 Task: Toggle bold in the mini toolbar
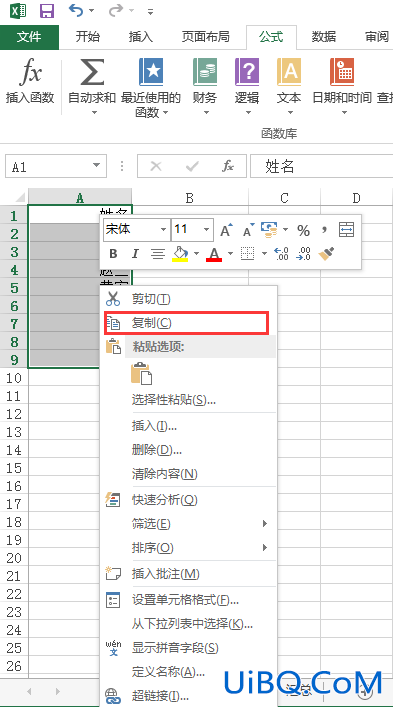pyautogui.click(x=114, y=254)
